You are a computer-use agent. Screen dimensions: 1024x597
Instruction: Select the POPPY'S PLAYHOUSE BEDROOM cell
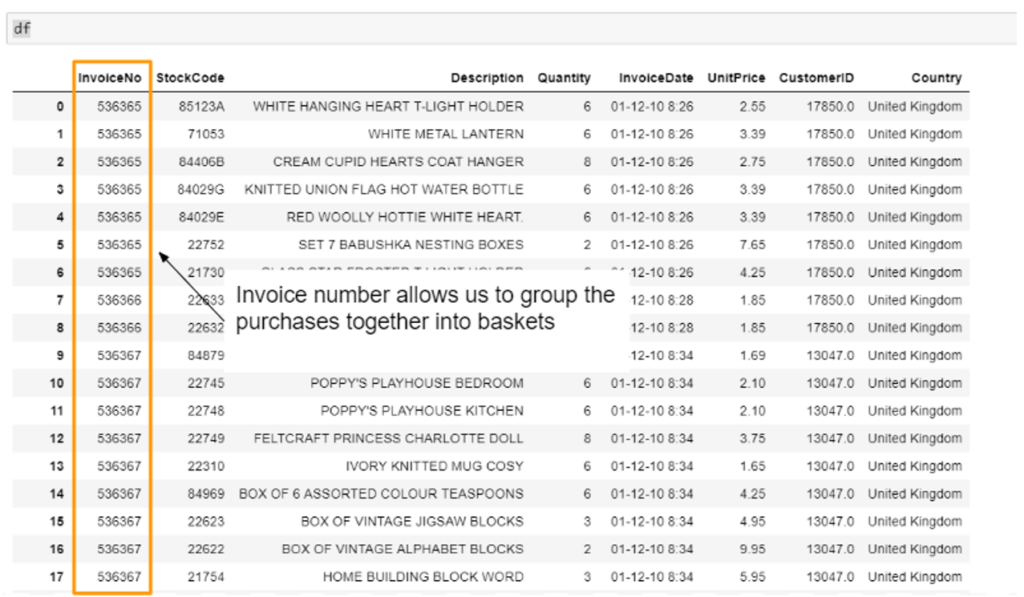416,383
